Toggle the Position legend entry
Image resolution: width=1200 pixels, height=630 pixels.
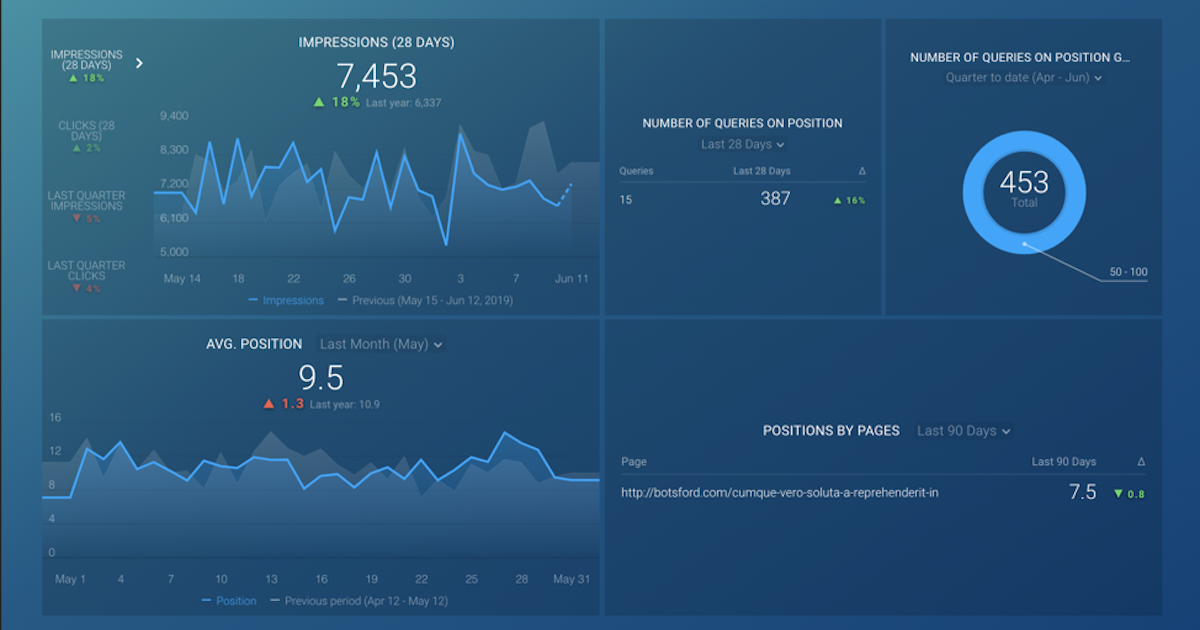tap(229, 601)
